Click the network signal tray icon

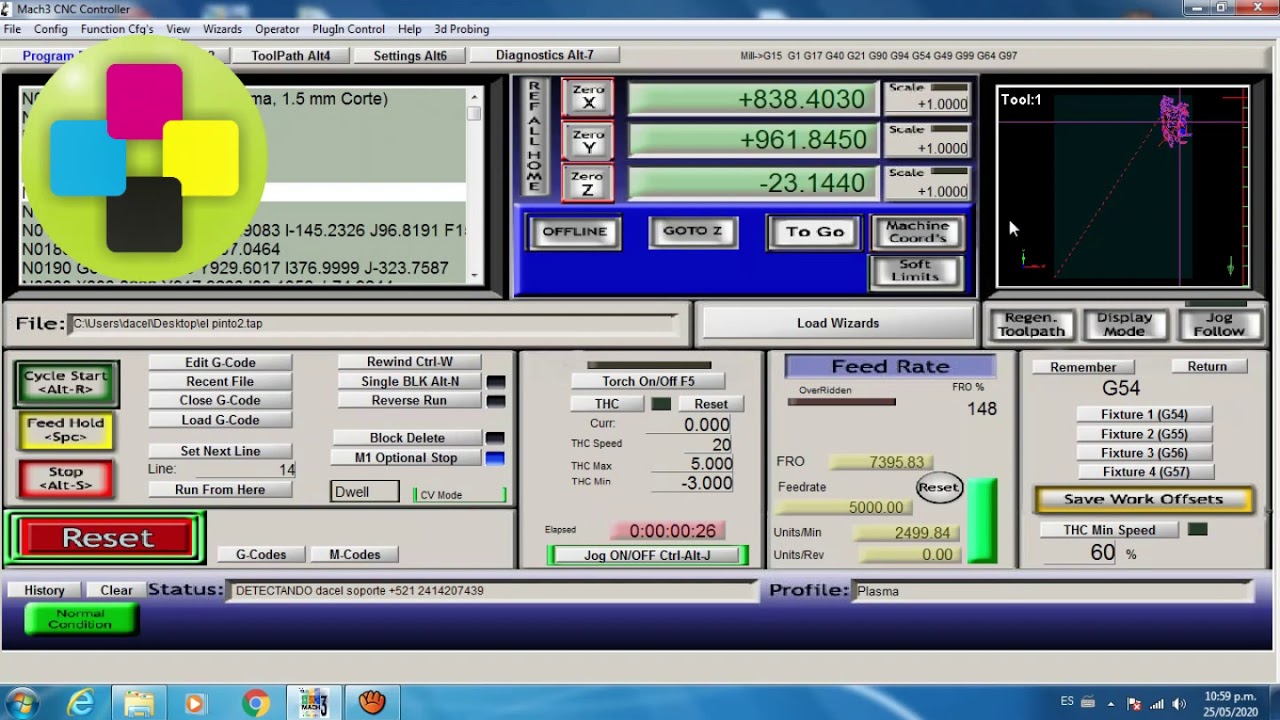click(x=1156, y=703)
